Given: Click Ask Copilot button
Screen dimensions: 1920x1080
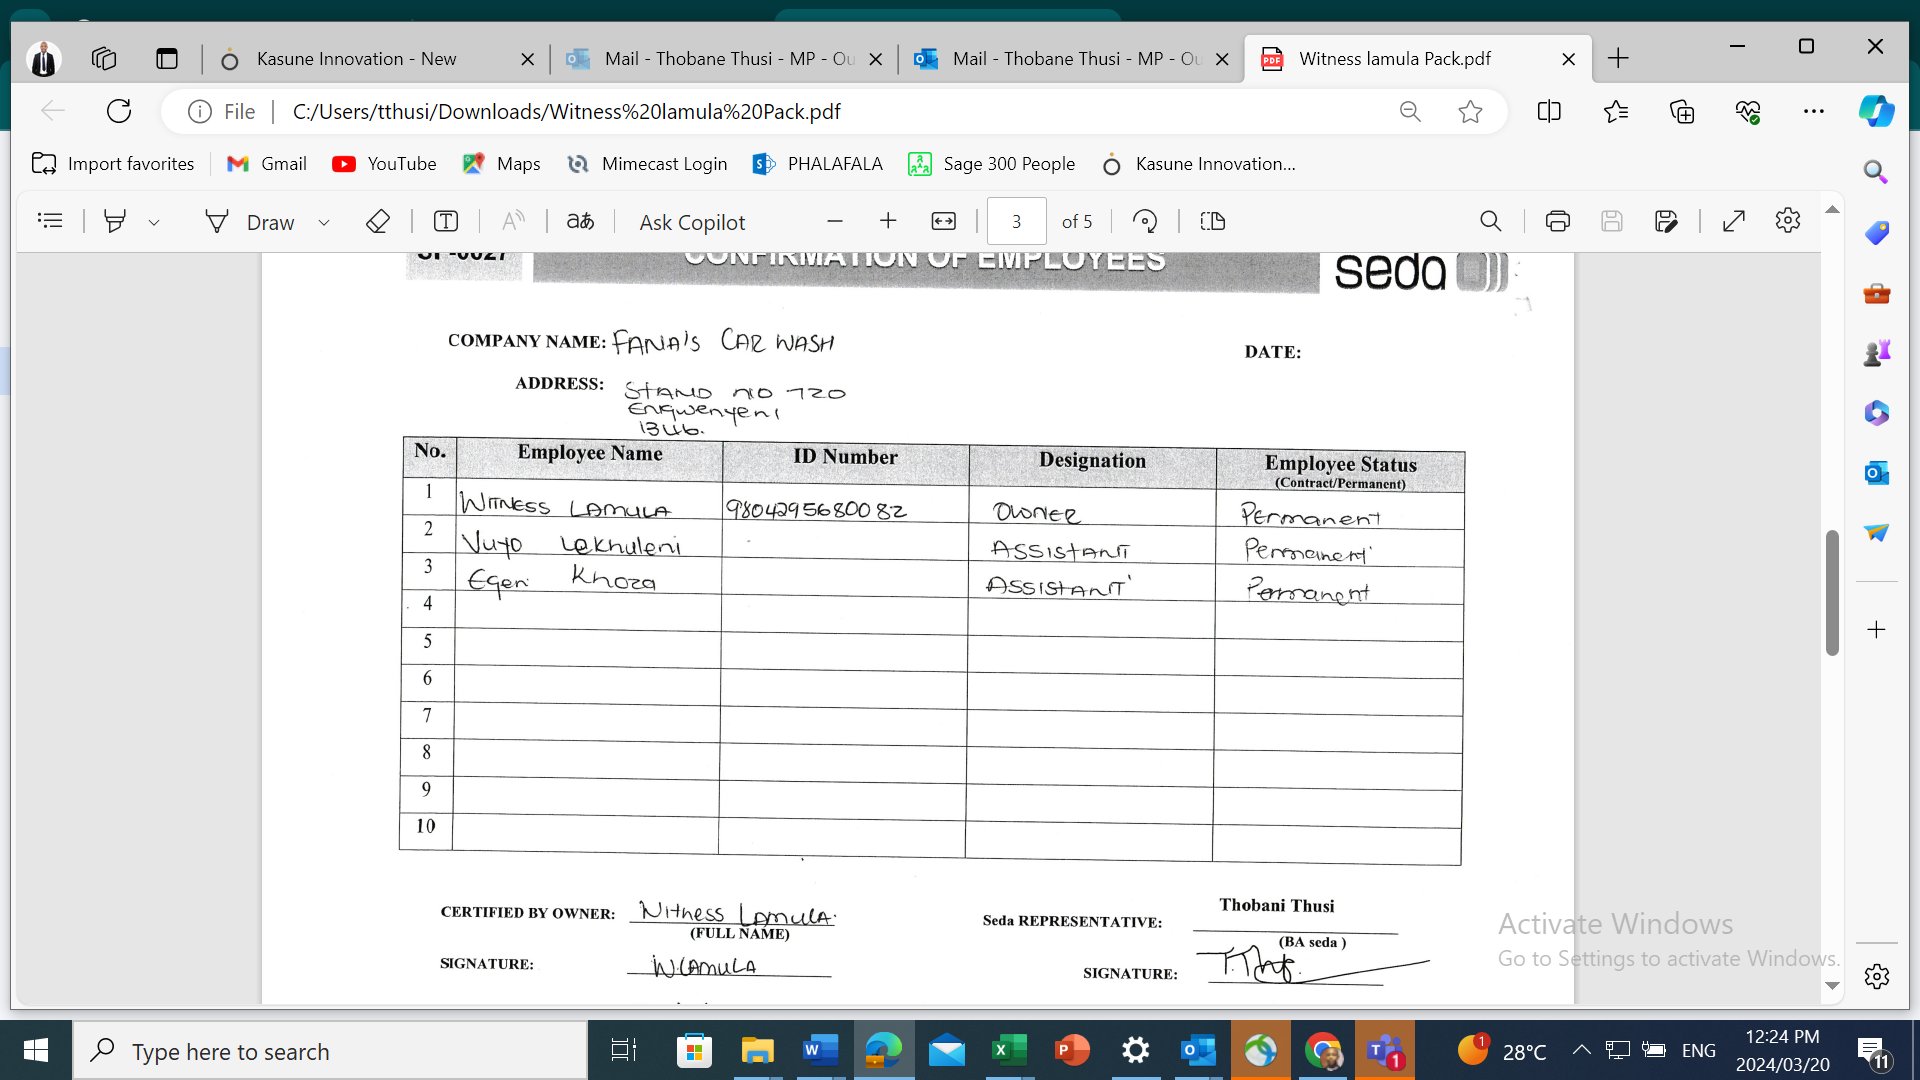Looking at the screenshot, I should [692, 222].
